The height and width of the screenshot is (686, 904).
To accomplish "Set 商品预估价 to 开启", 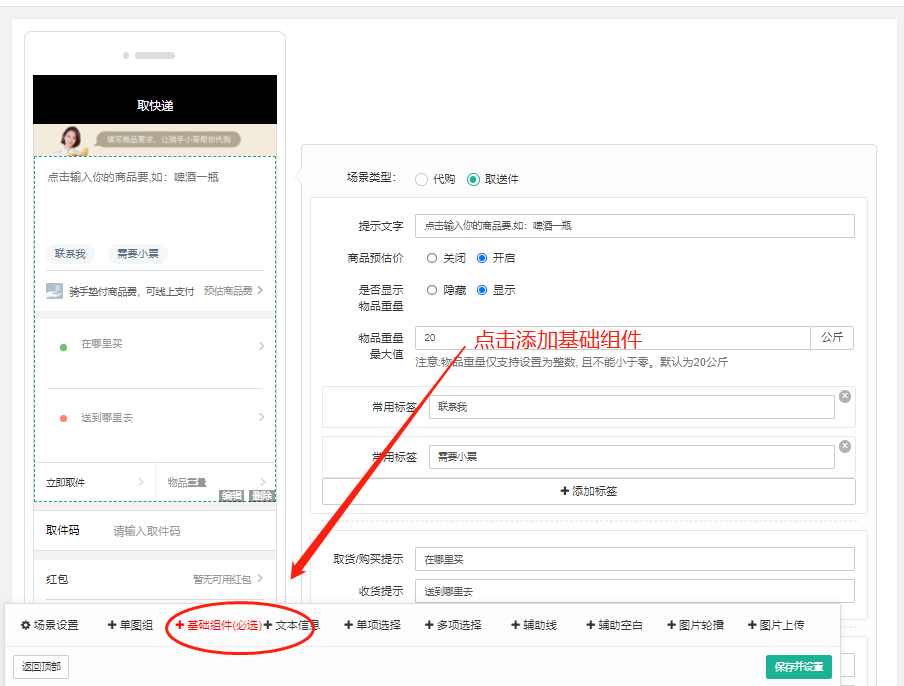I will coord(482,258).
